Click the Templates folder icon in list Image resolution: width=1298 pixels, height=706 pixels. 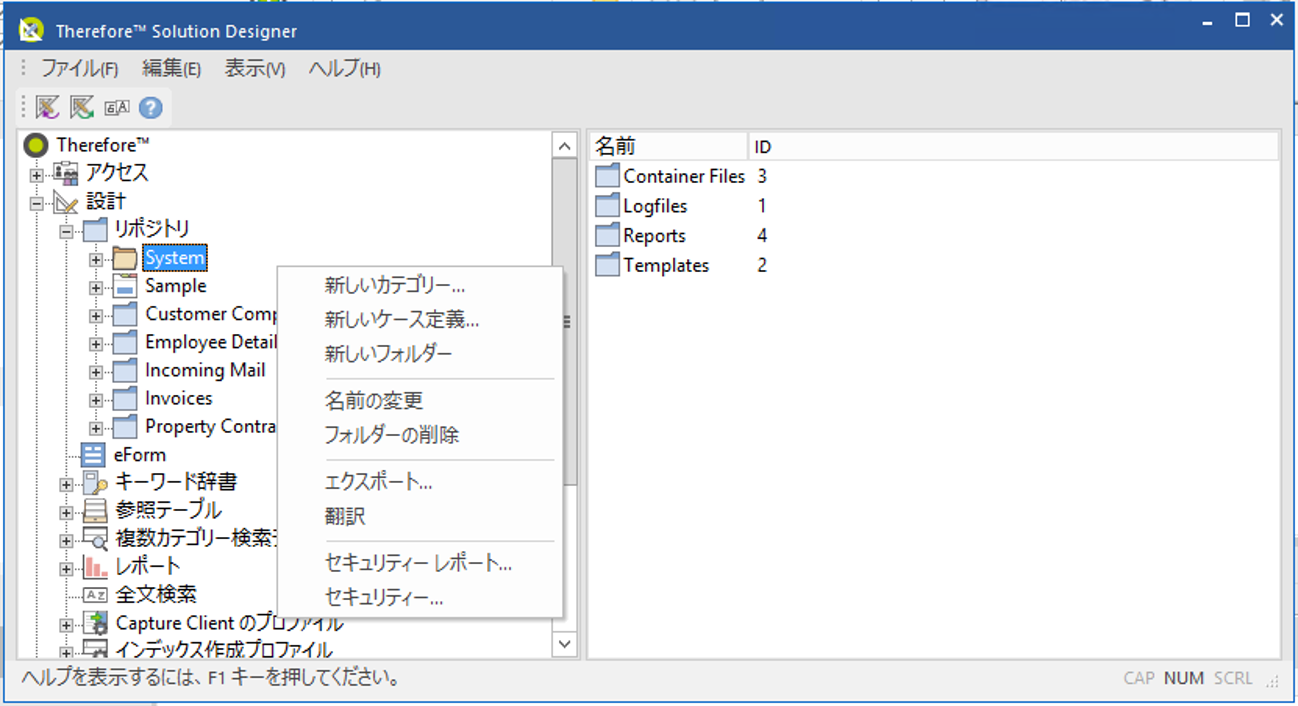607,266
